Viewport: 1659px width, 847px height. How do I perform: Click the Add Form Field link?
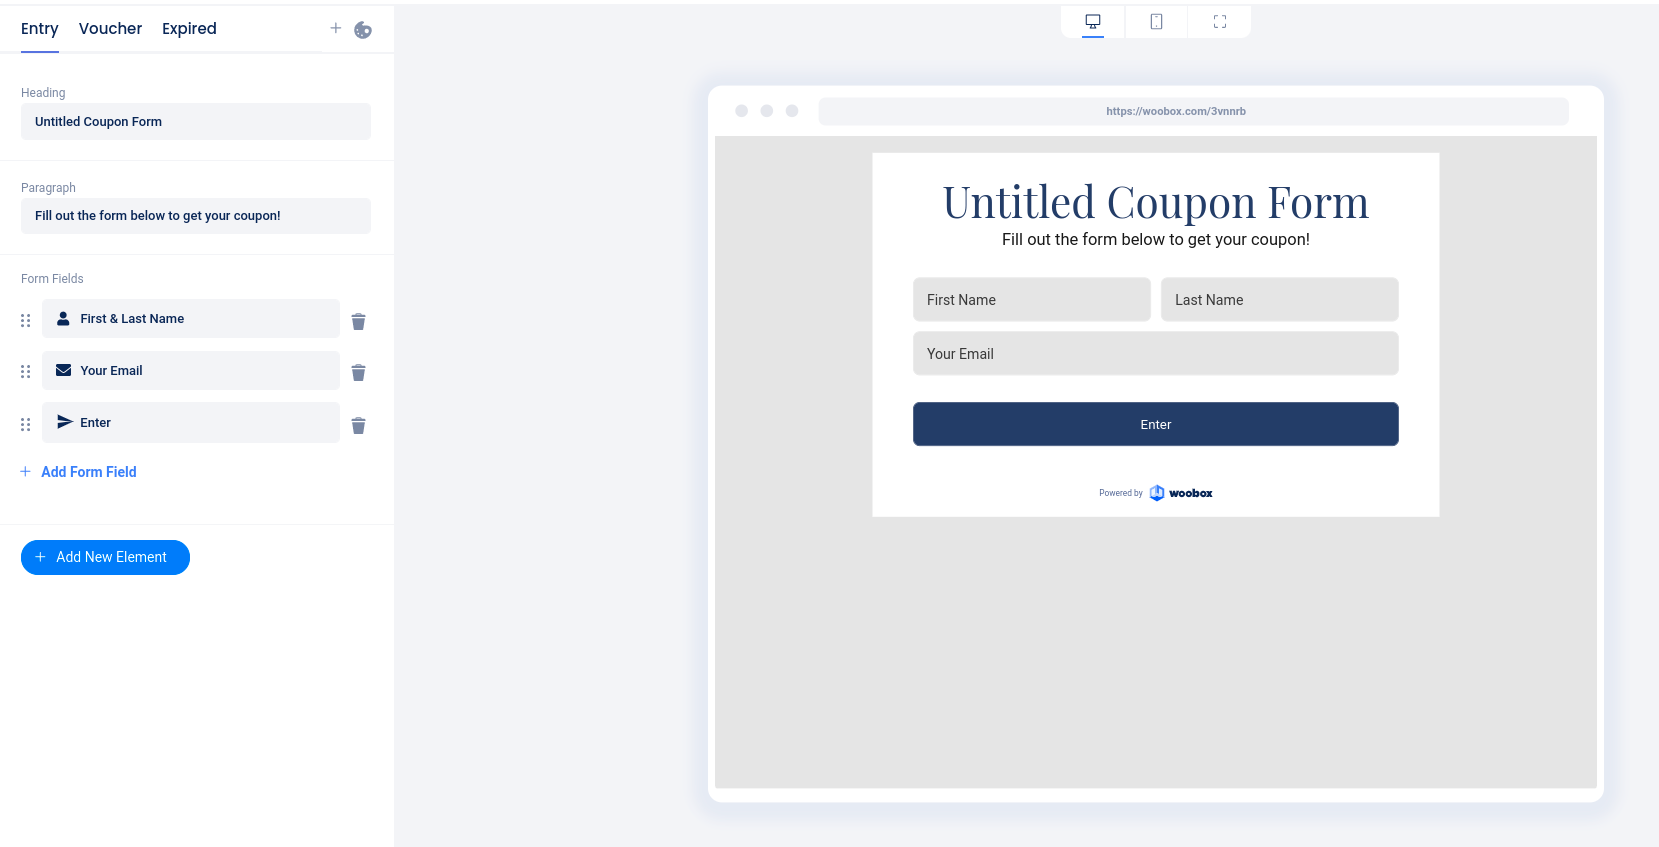coord(78,472)
